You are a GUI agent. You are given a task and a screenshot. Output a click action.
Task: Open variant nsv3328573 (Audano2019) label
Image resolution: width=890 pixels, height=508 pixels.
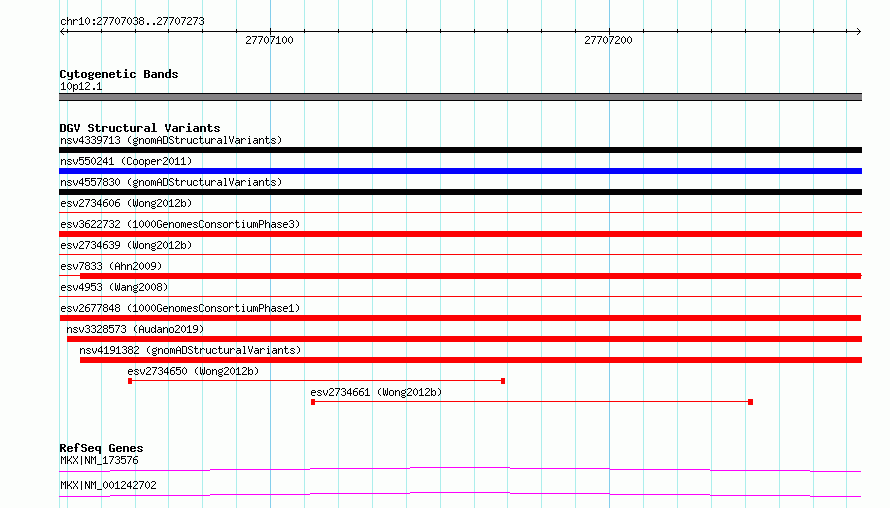point(135,329)
